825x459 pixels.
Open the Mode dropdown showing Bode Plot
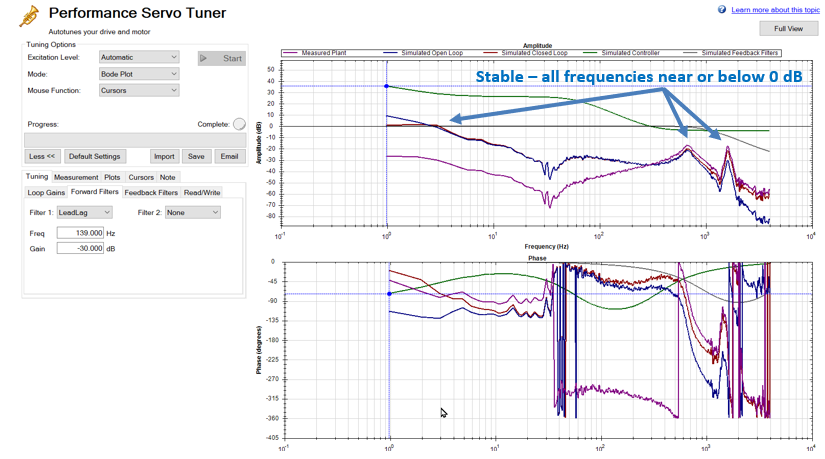139,74
